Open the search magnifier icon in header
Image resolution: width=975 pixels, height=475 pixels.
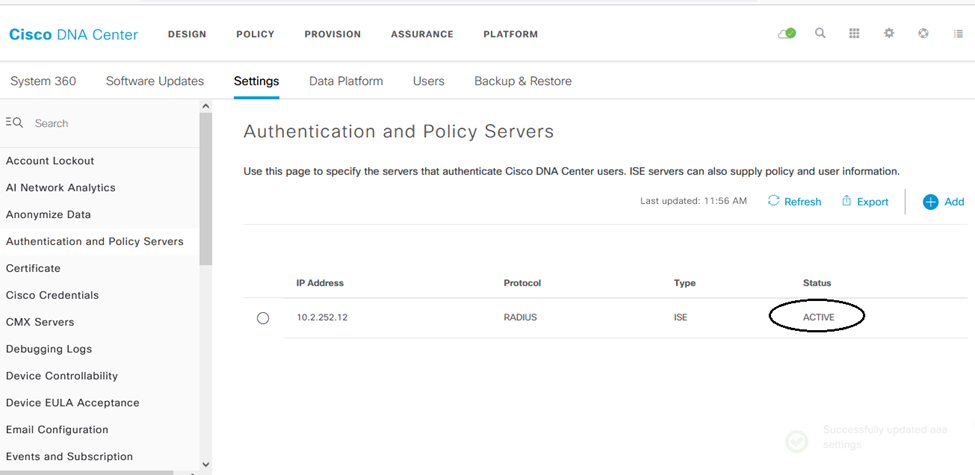click(820, 34)
